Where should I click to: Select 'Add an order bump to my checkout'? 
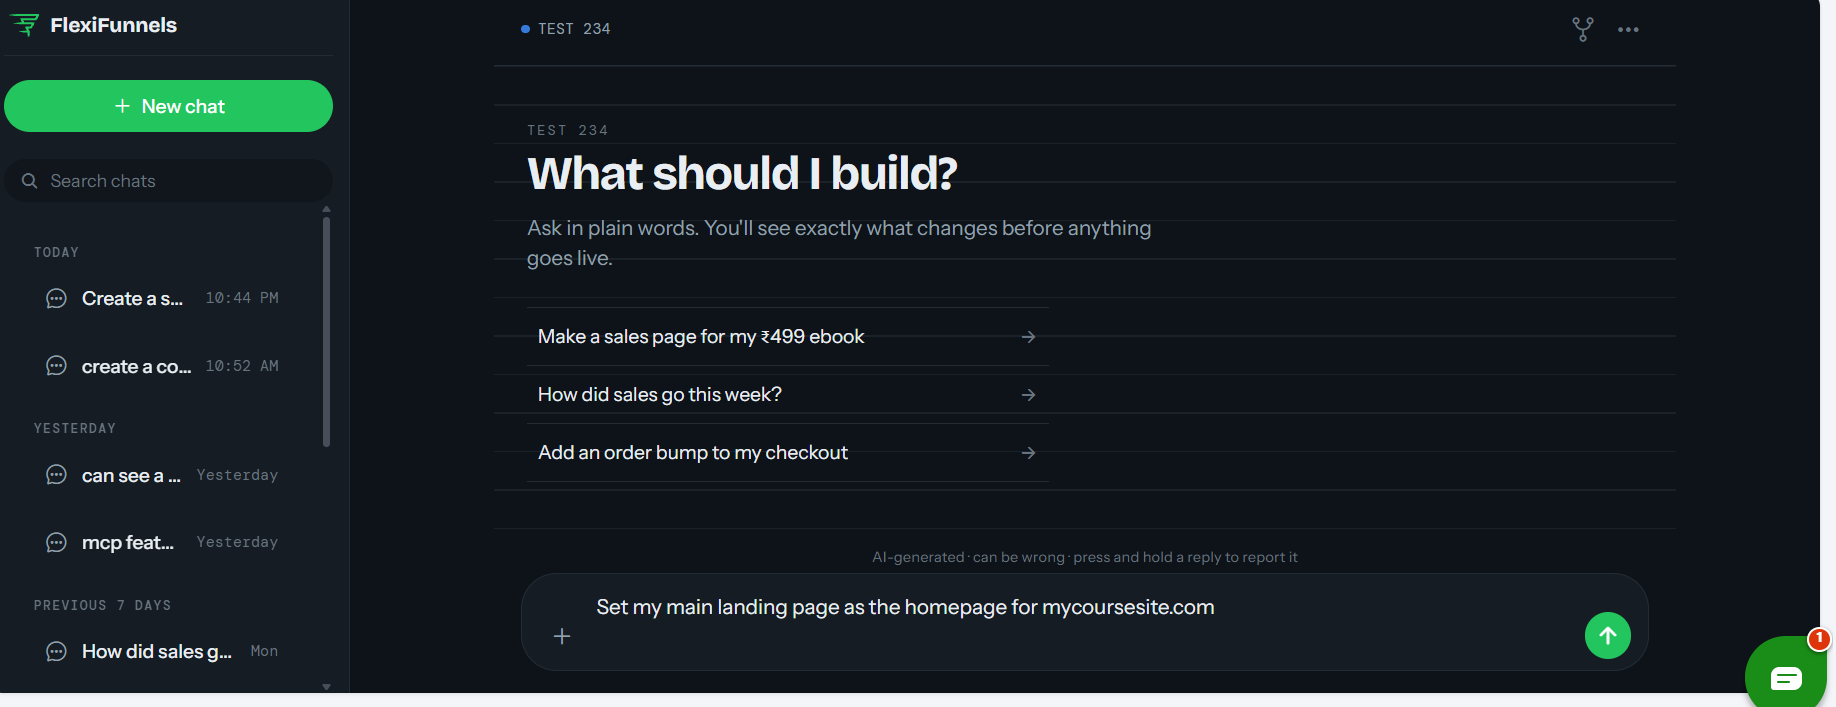(x=787, y=453)
